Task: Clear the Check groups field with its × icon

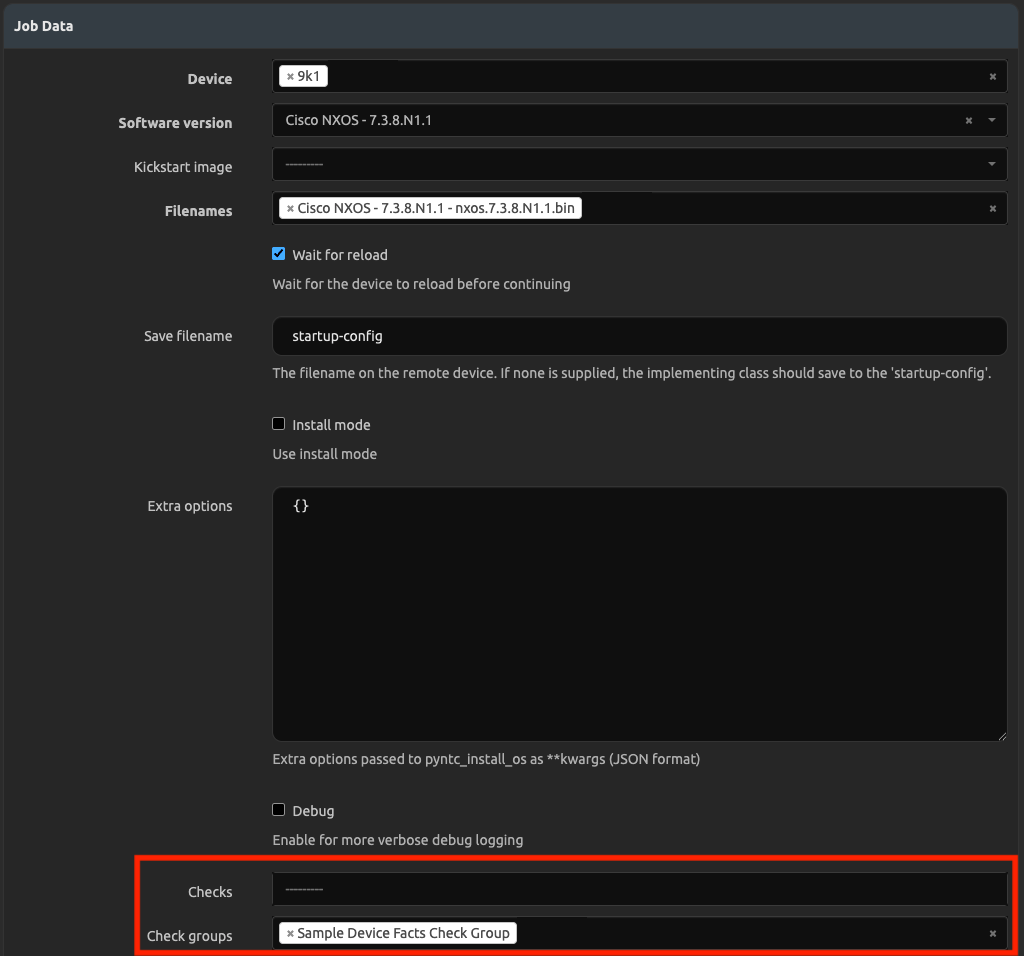Action: pyautogui.click(x=992, y=932)
